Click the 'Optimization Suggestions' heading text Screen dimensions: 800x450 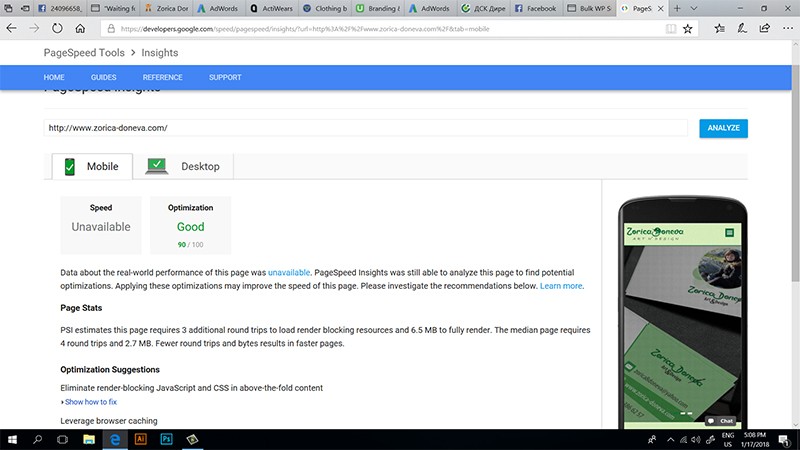click(x=110, y=369)
